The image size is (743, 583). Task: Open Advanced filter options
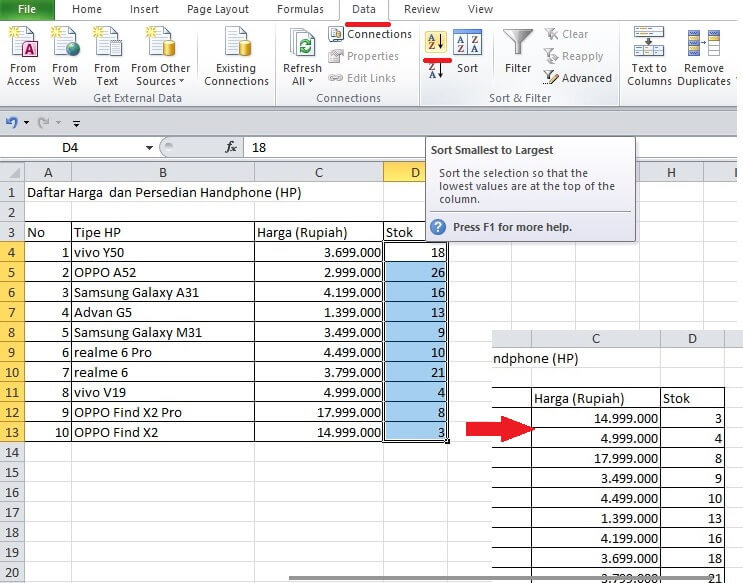[x=578, y=78]
